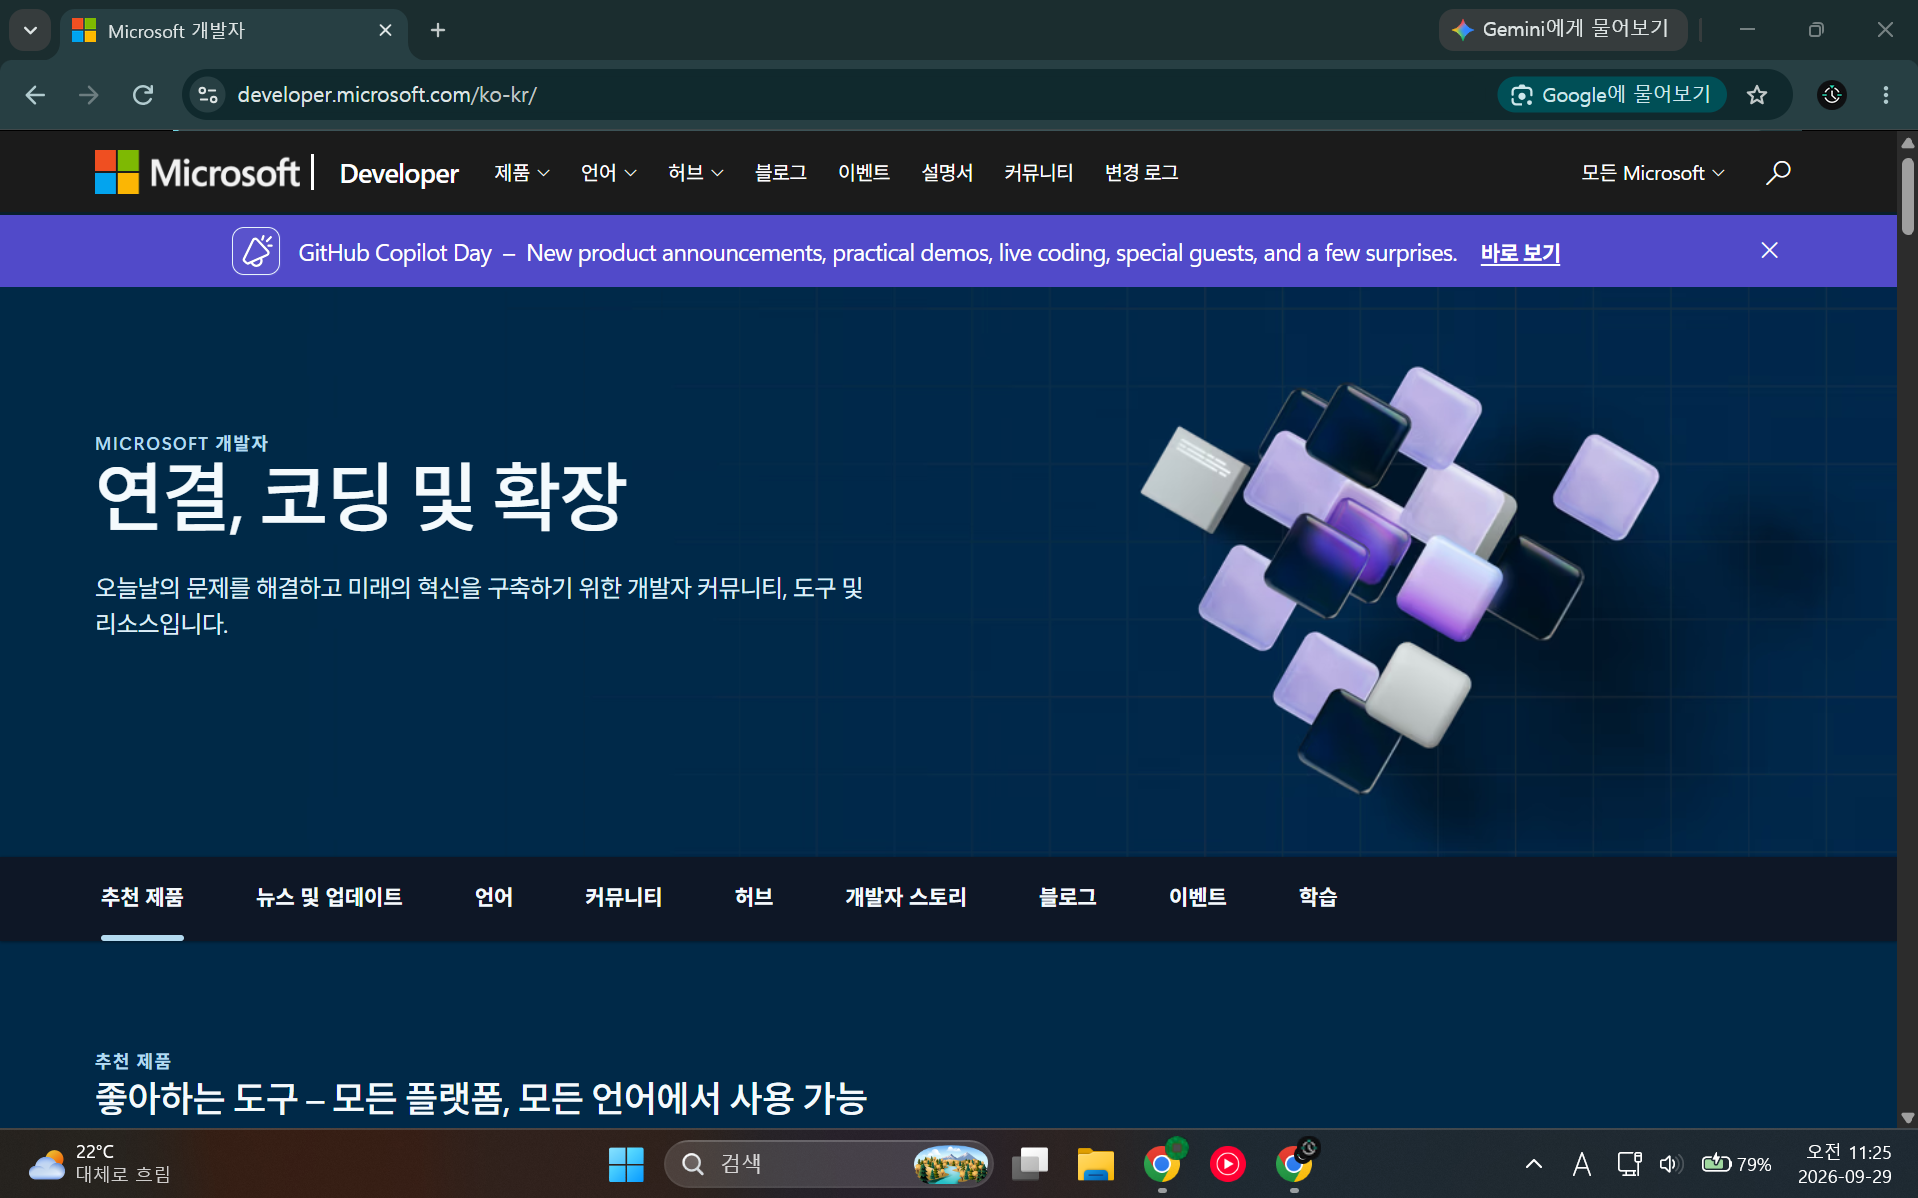1918x1198 pixels.
Task: Click the 연결, 코딩 및 확장 heading
Action: [x=361, y=496]
